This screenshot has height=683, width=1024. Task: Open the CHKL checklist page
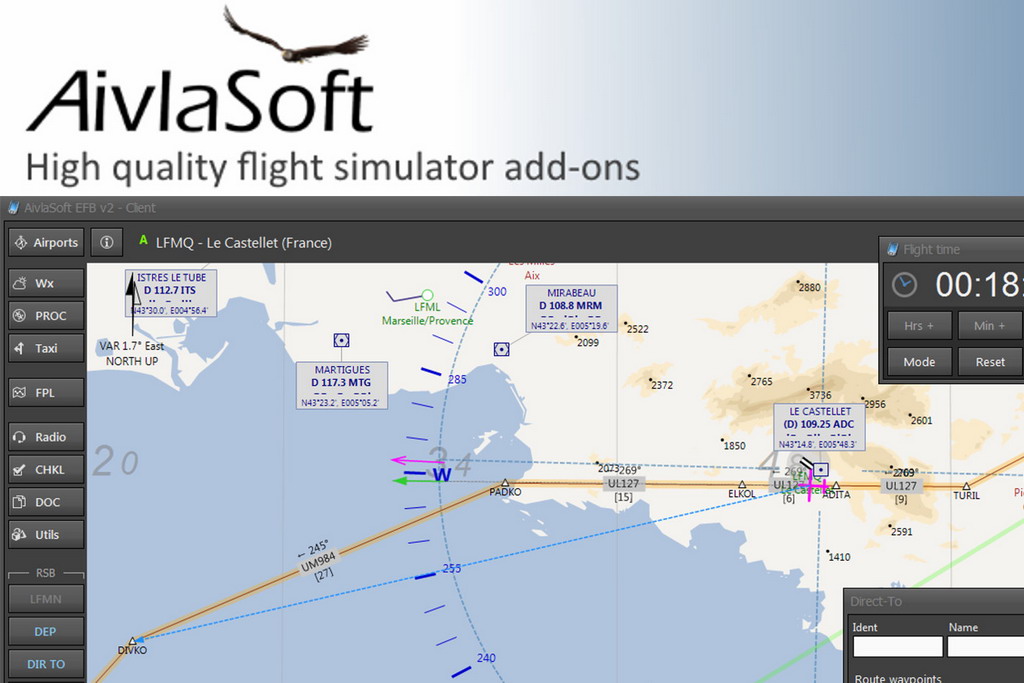pos(45,470)
